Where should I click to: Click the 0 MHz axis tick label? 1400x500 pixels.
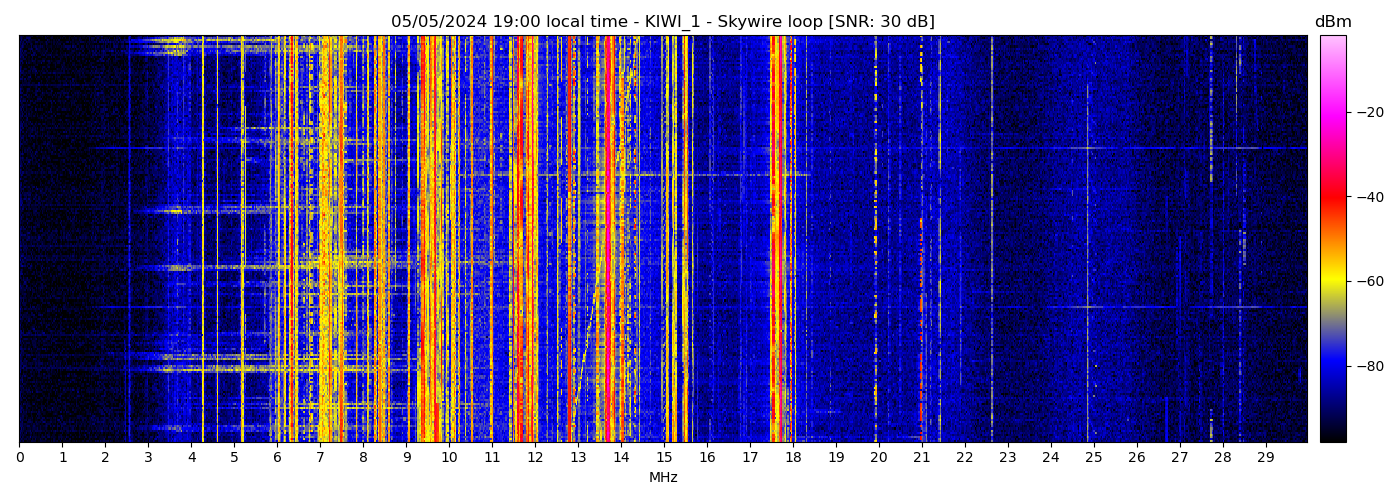click(x=19, y=457)
